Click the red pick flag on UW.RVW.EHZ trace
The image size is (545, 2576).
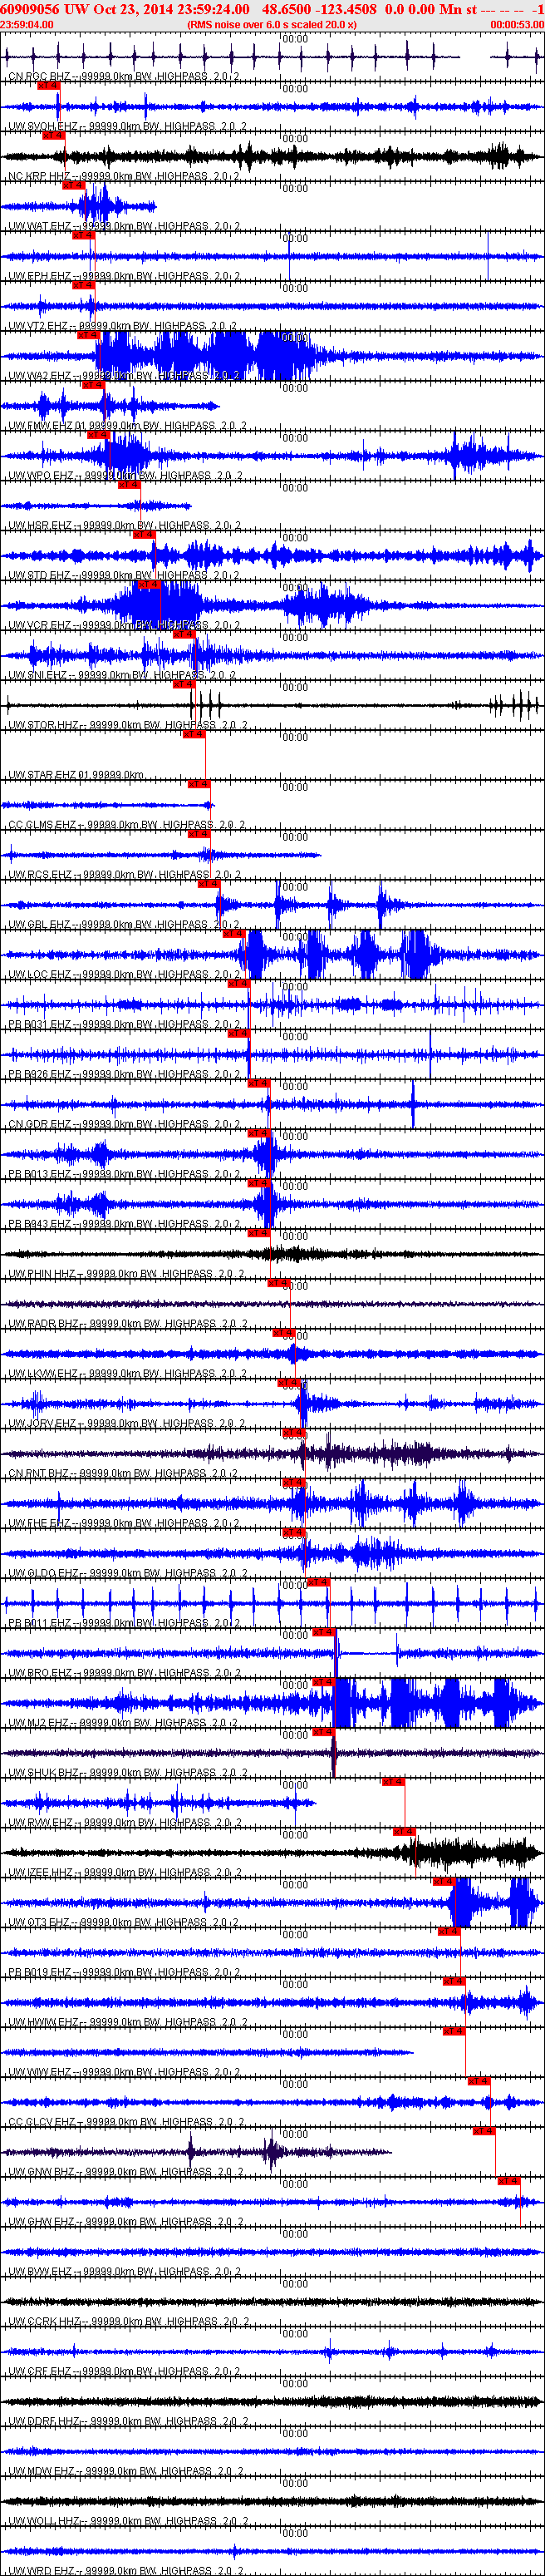coord(393,1782)
